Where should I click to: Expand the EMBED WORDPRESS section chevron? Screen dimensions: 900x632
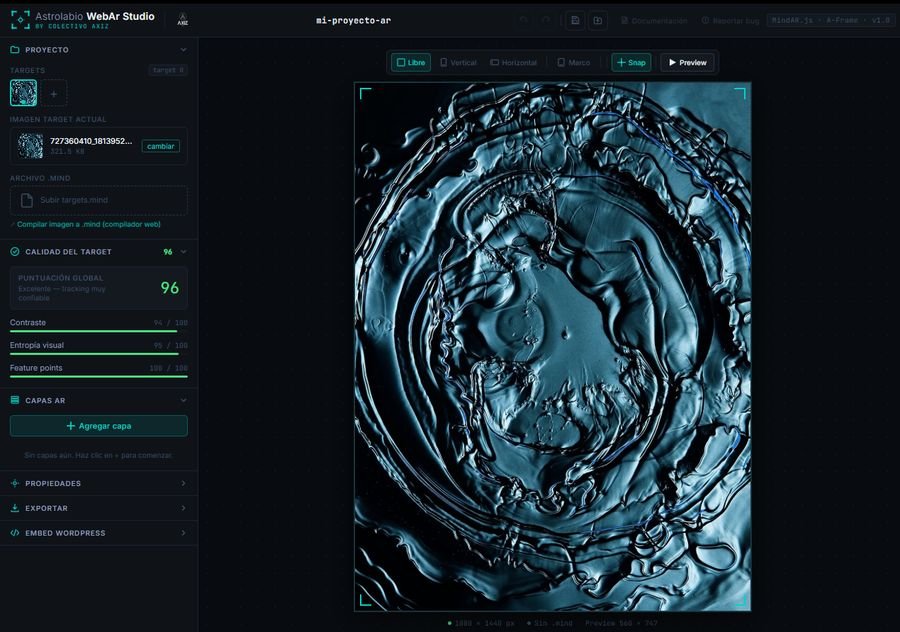tap(183, 533)
